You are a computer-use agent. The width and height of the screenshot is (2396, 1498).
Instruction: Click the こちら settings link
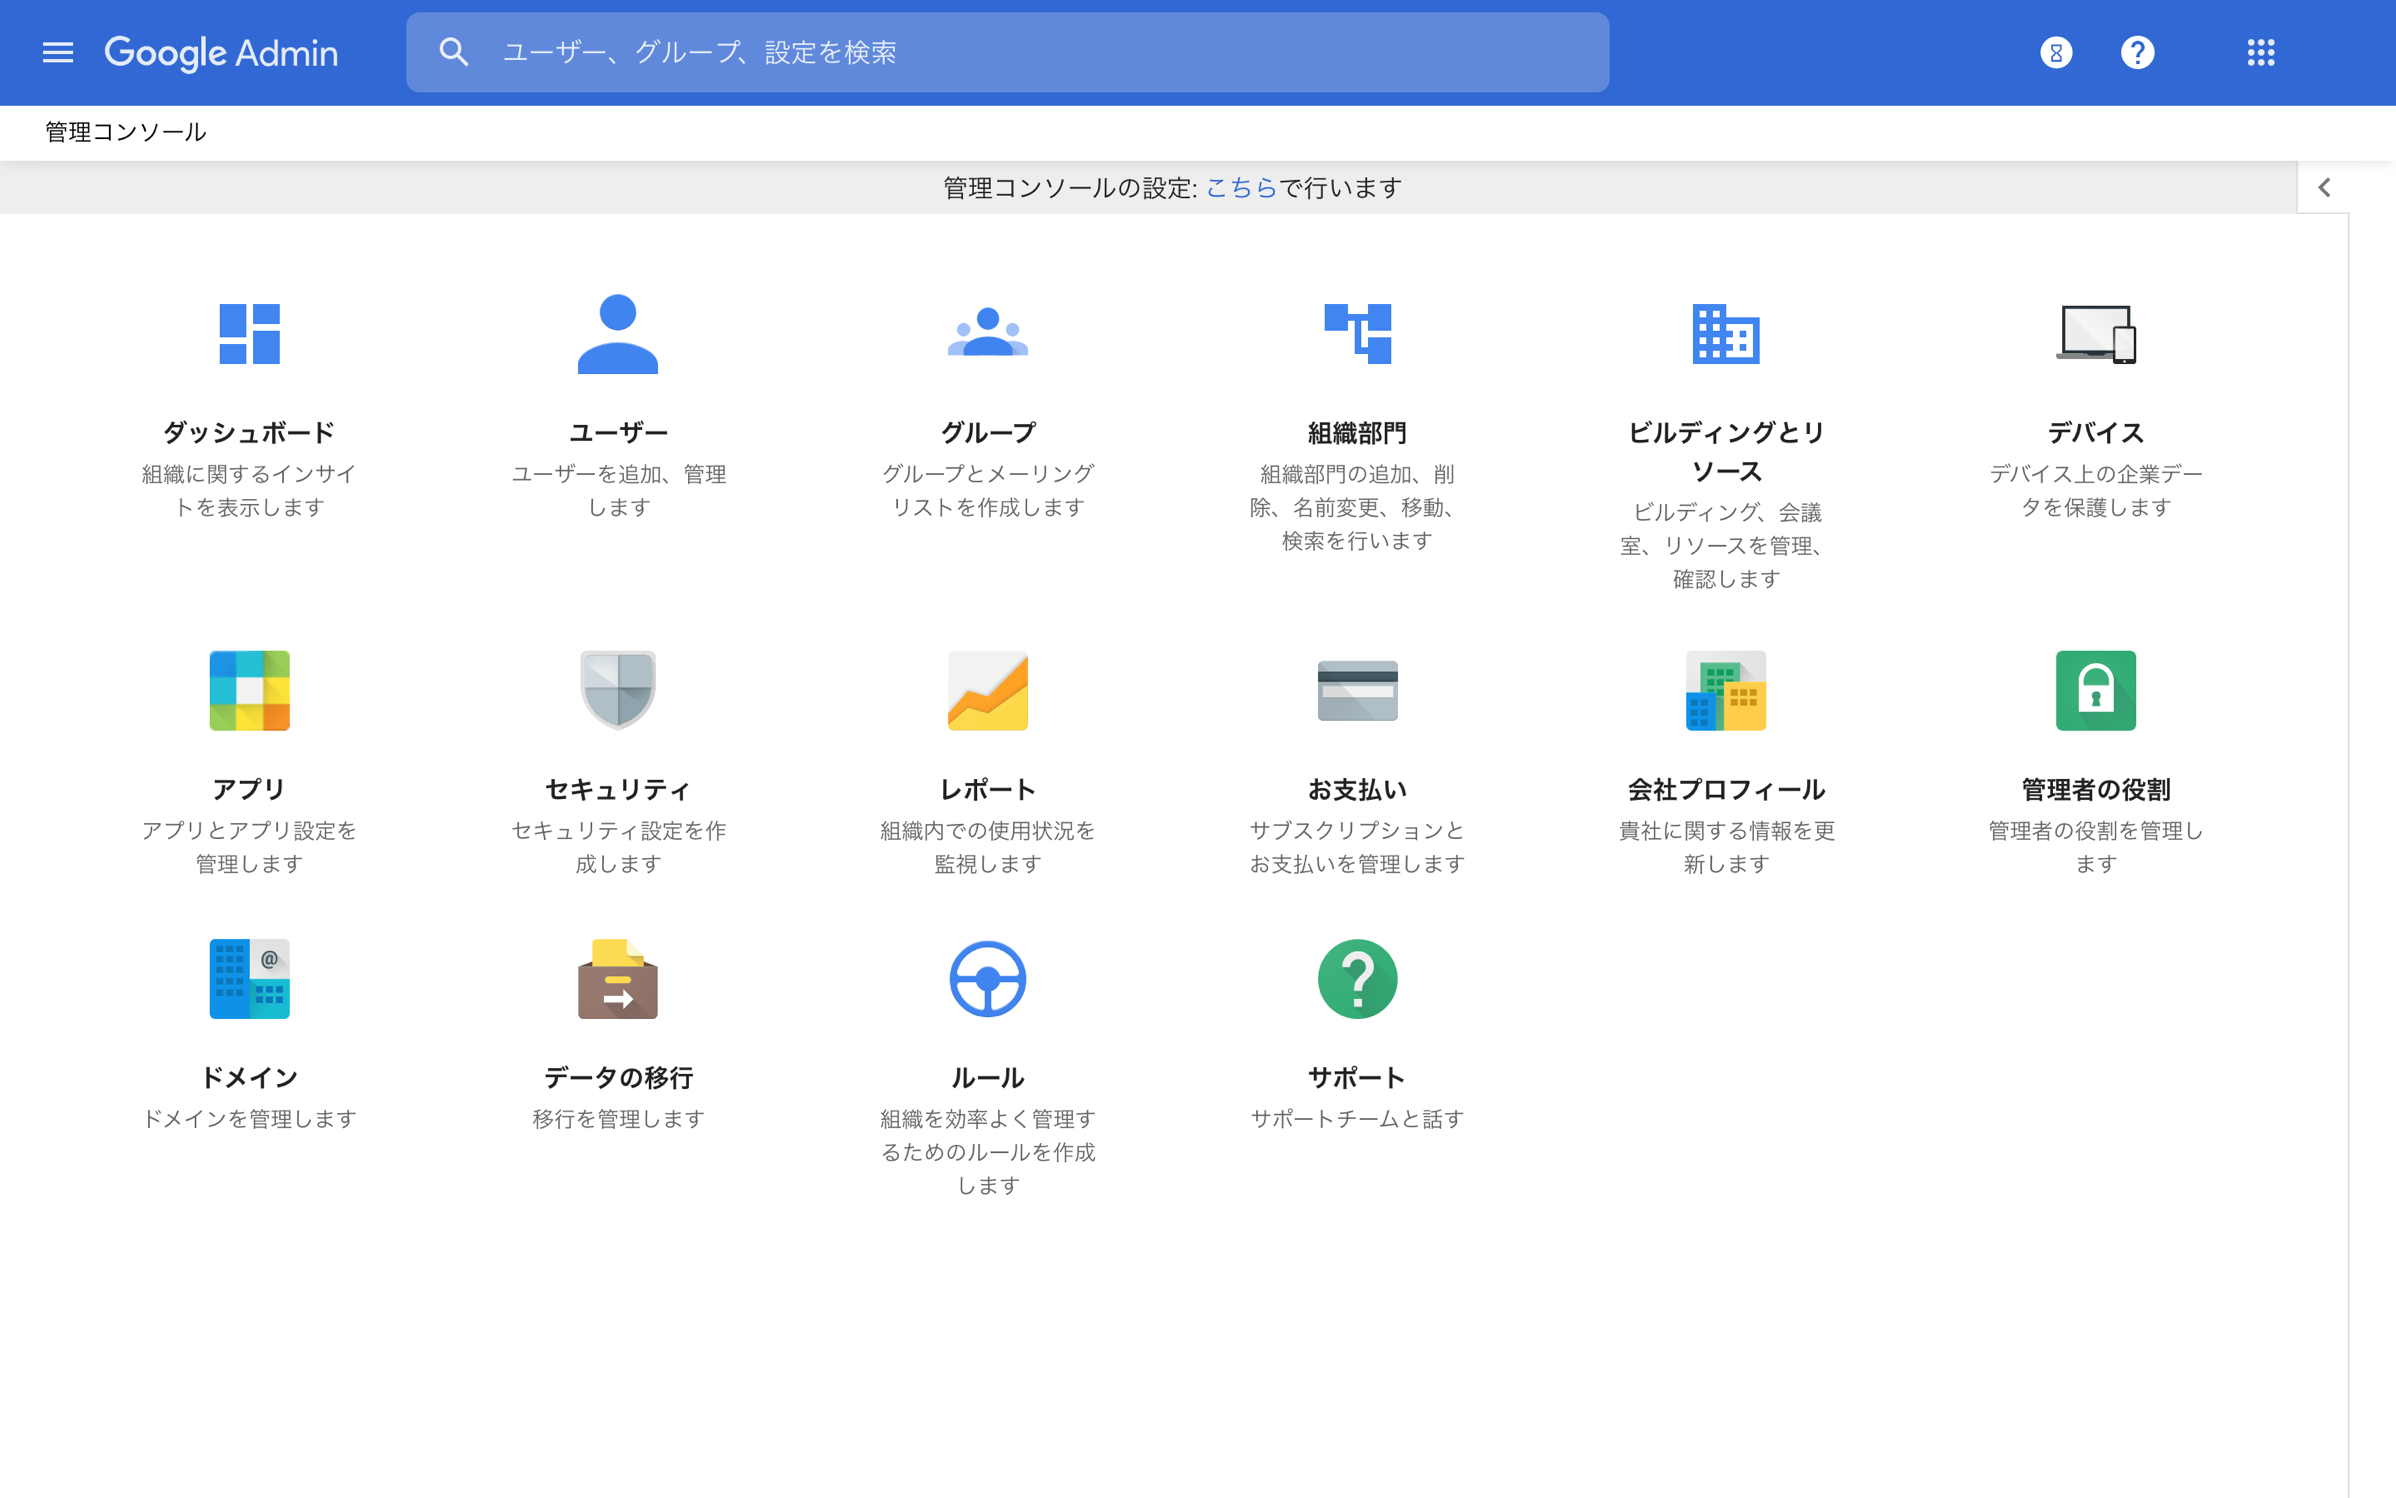coord(1240,188)
